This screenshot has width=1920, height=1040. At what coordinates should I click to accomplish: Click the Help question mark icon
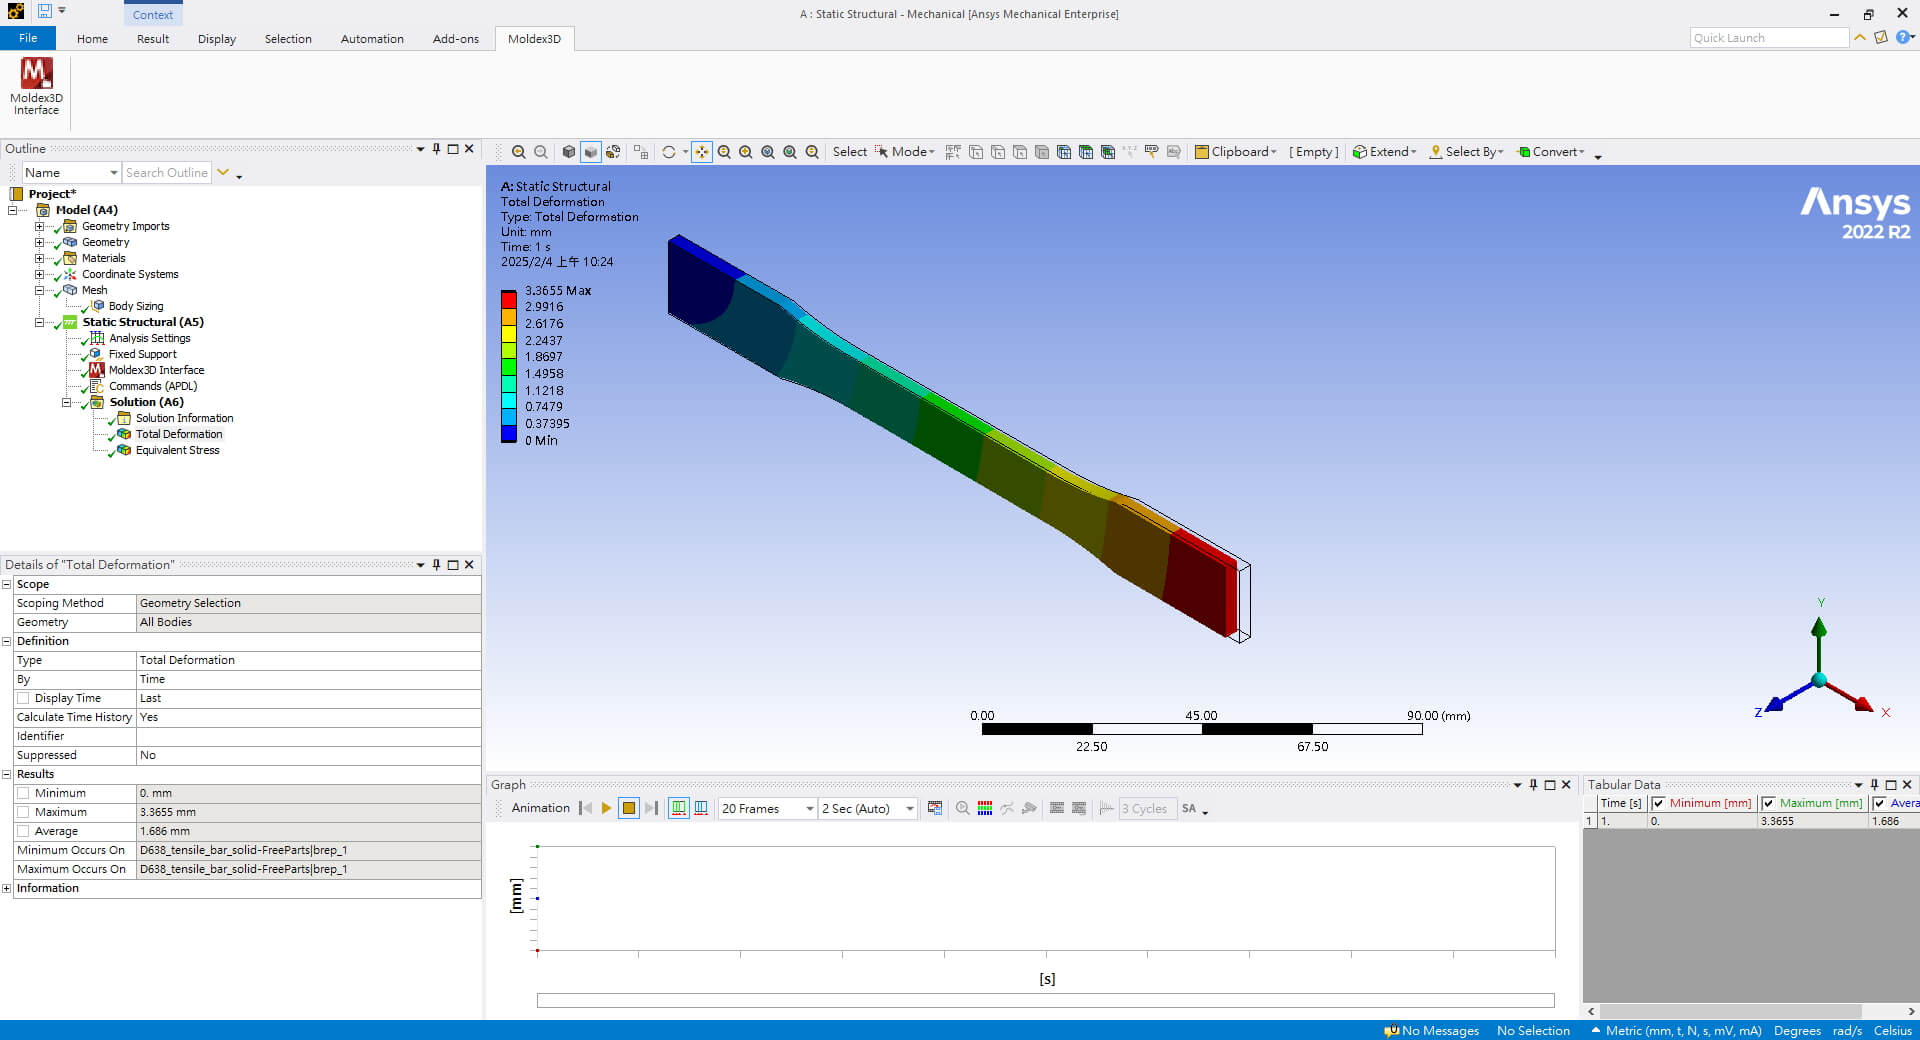point(1903,37)
